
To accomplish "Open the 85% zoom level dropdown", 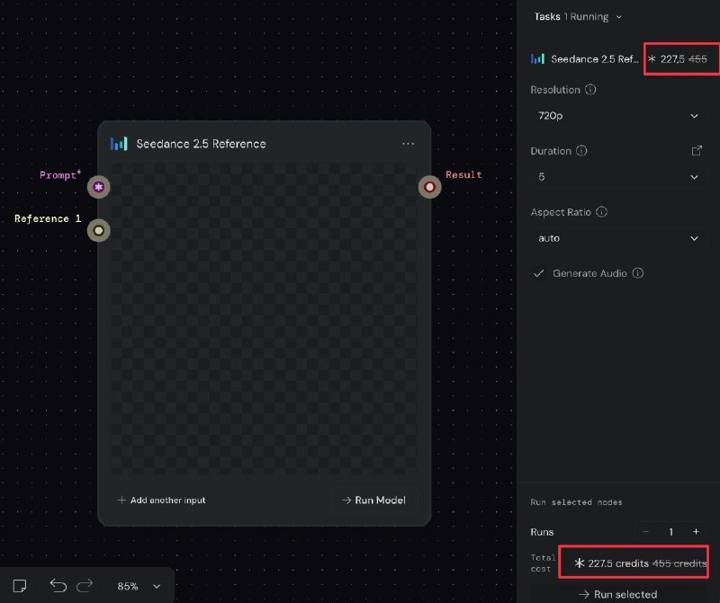I will point(139,586).
